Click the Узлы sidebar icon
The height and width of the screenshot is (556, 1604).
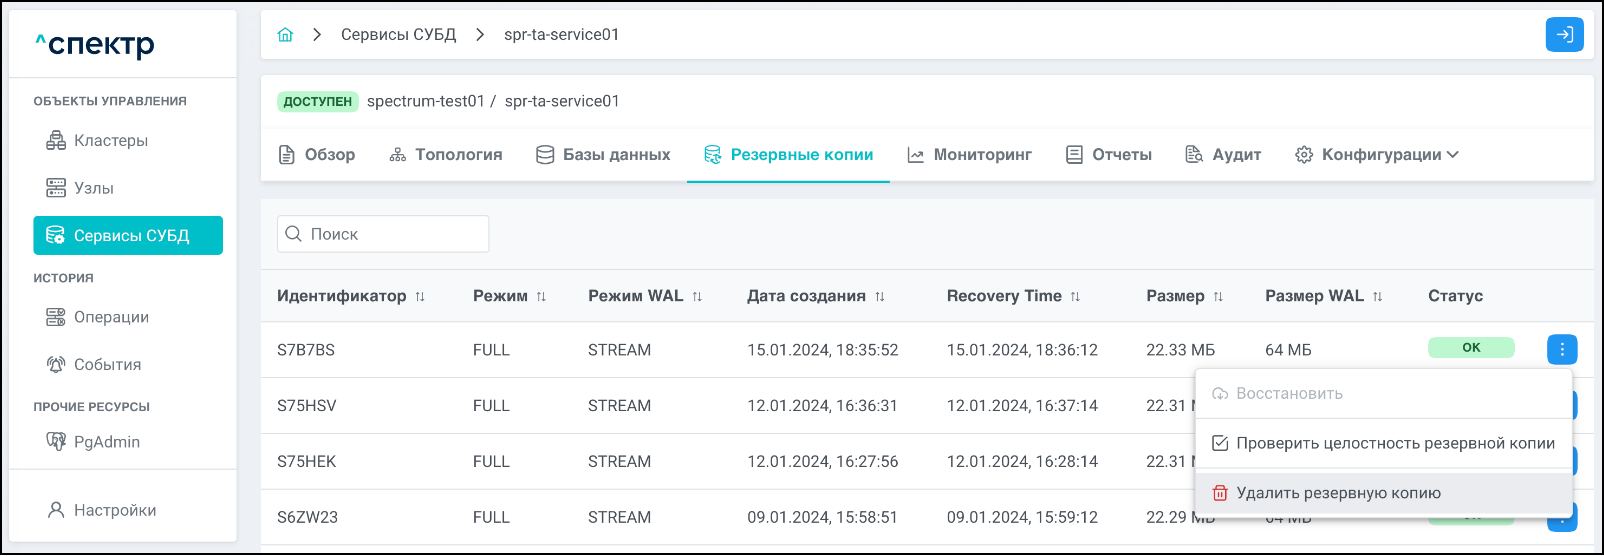(x=56, y=188)
